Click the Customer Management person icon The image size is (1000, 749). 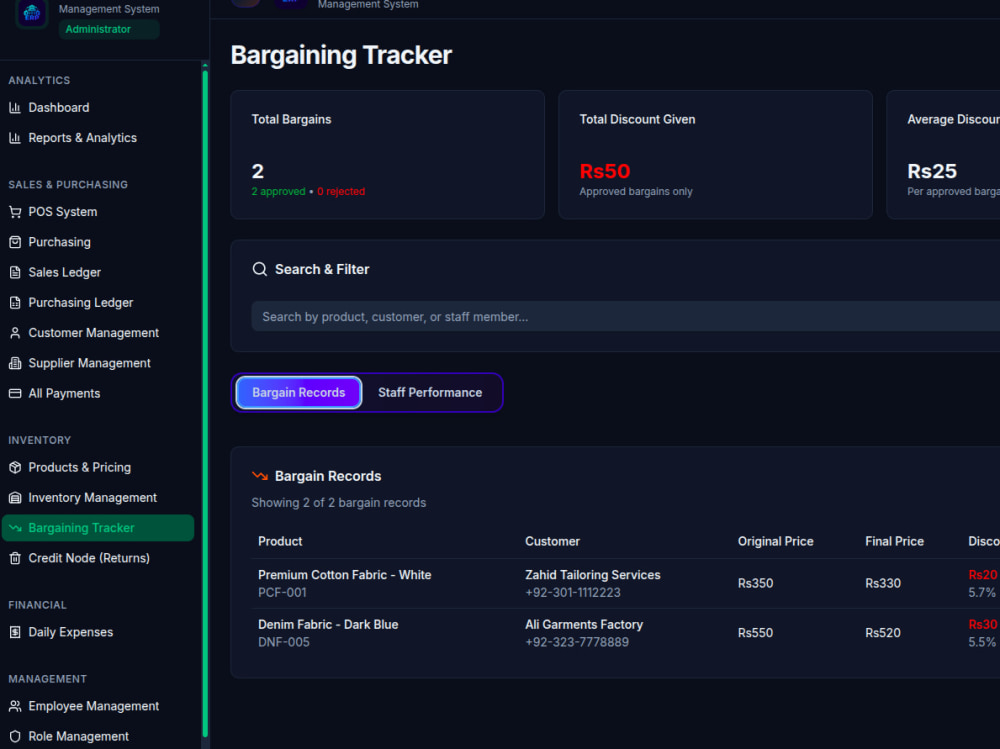15,333
